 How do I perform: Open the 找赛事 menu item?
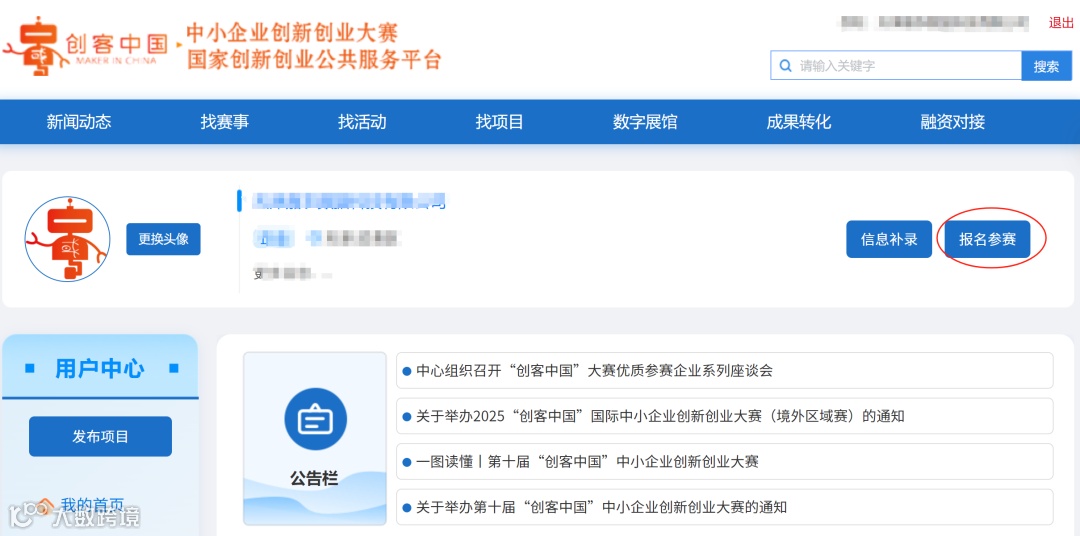(225, 122)
